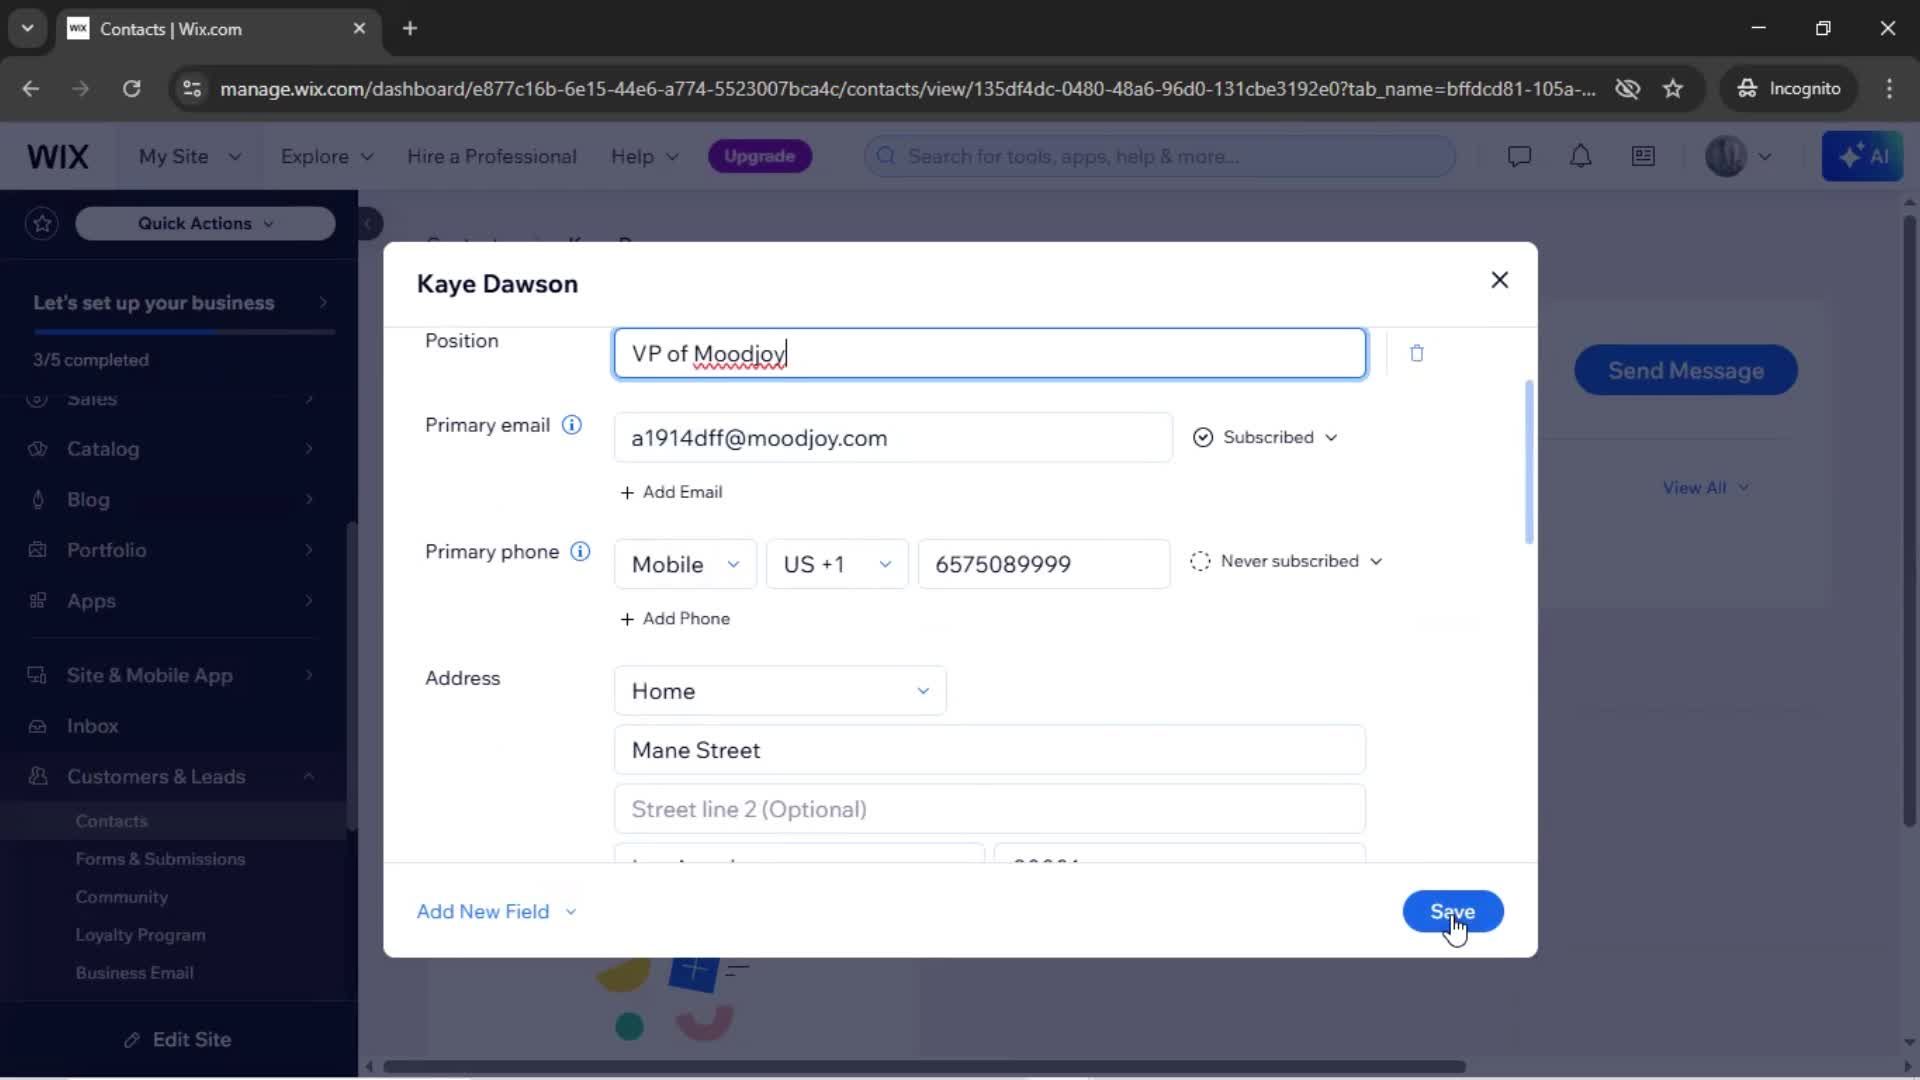1920x1080 pixels.
Task: Expand the Blog sidebar section
Action: [172, 499]
